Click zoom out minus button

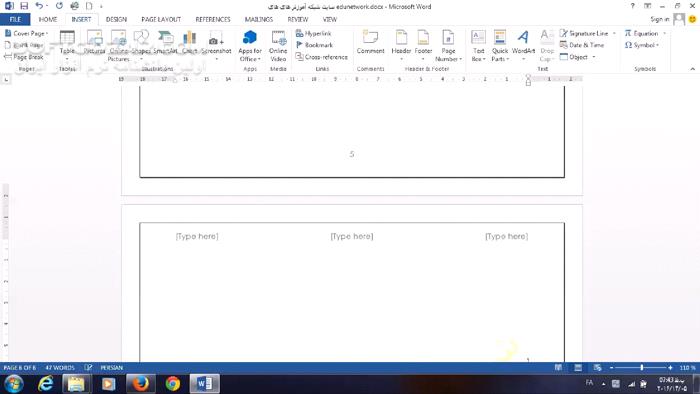[611, 368]
